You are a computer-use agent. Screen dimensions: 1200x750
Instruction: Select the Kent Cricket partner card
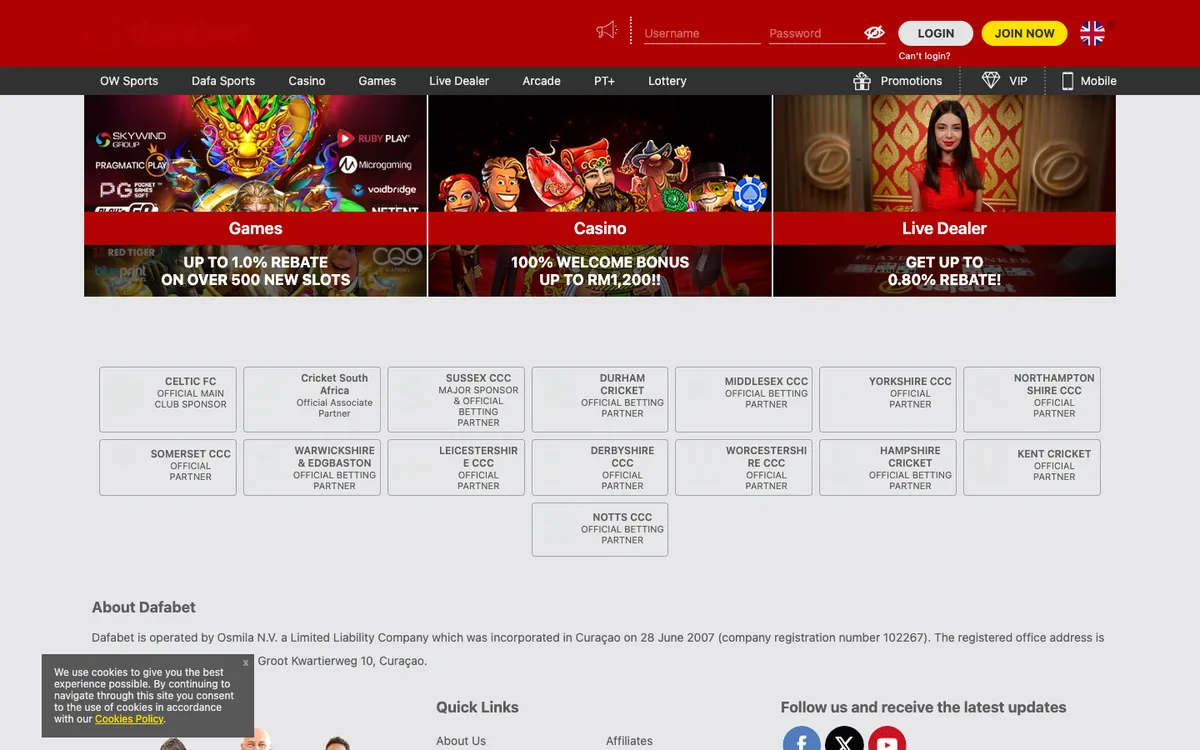tap(1032, 467)
